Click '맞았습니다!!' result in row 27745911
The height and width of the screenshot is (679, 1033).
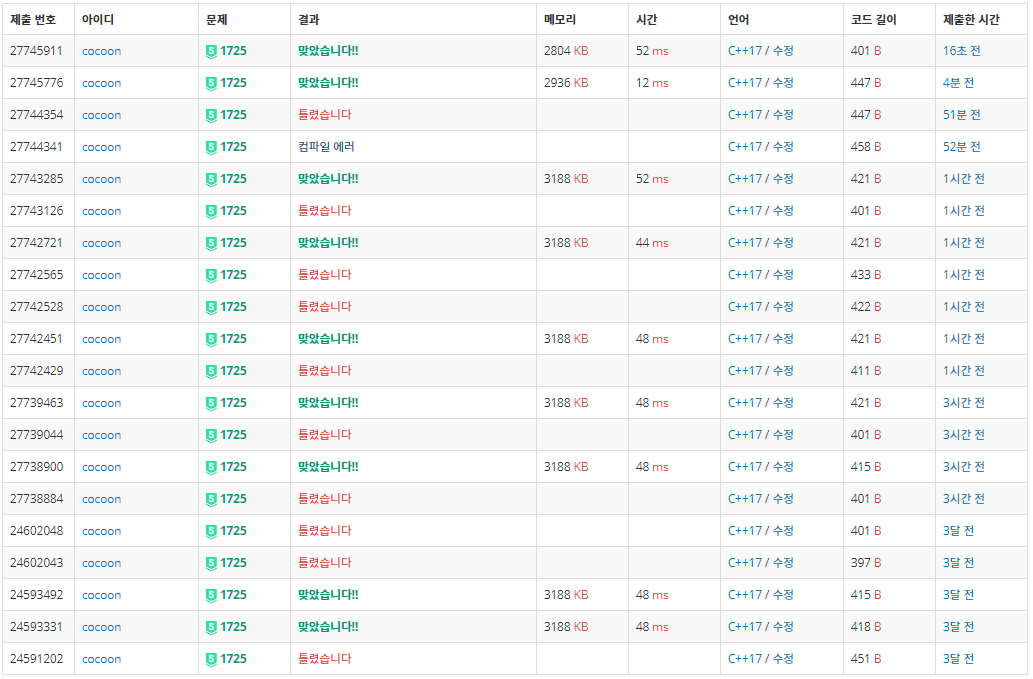point(328,51)
